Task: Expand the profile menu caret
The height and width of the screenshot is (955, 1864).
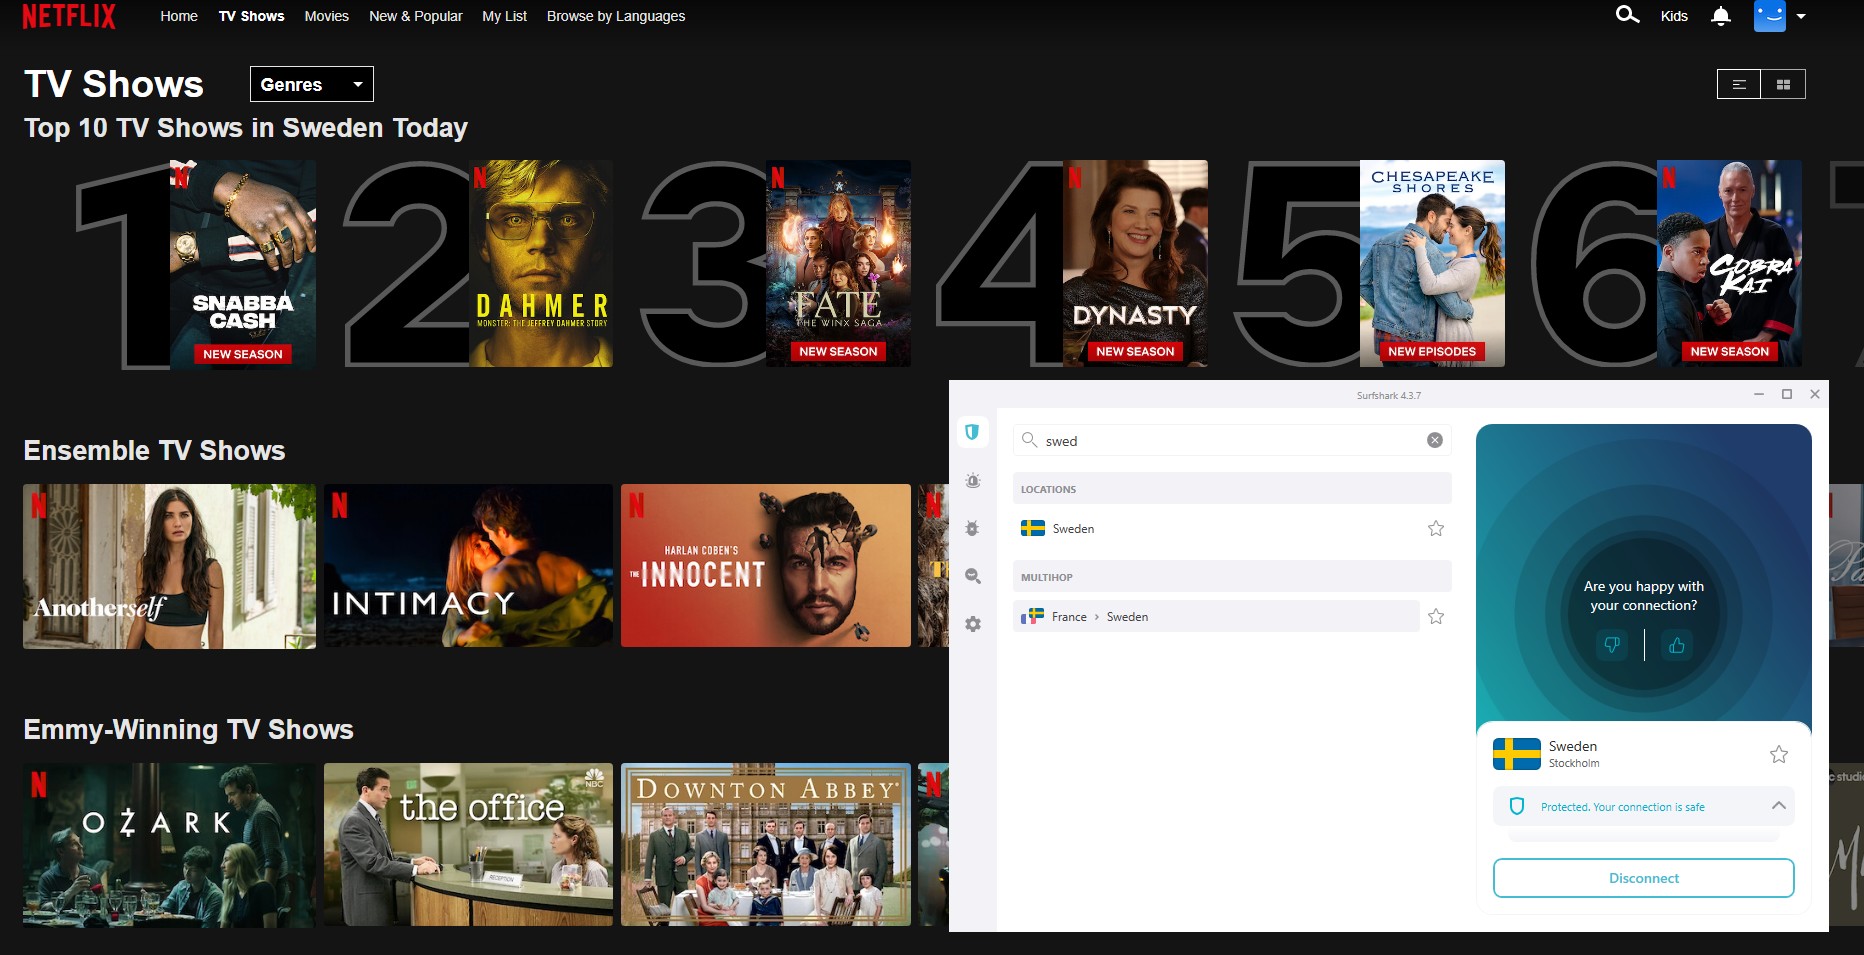Action: point(1801,16)
